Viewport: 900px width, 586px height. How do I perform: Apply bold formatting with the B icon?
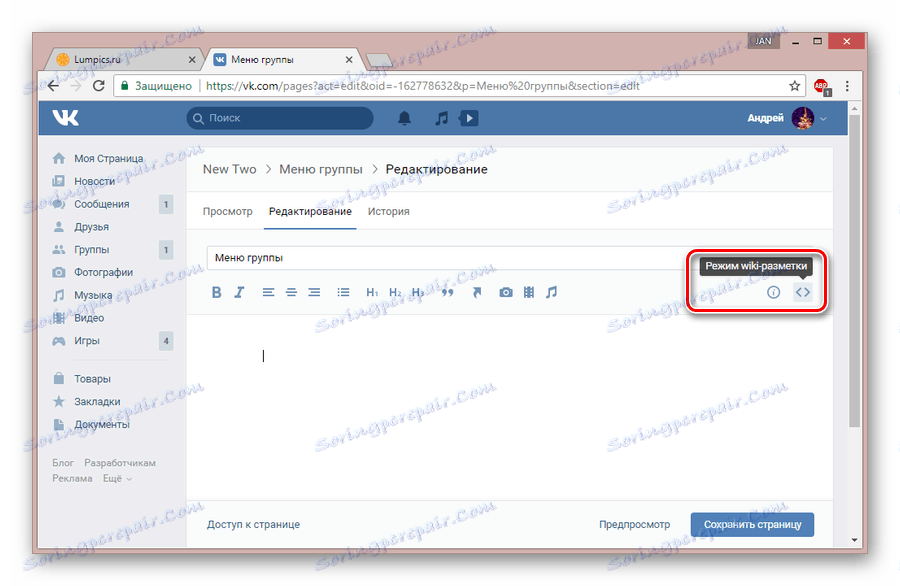point(216,292)
